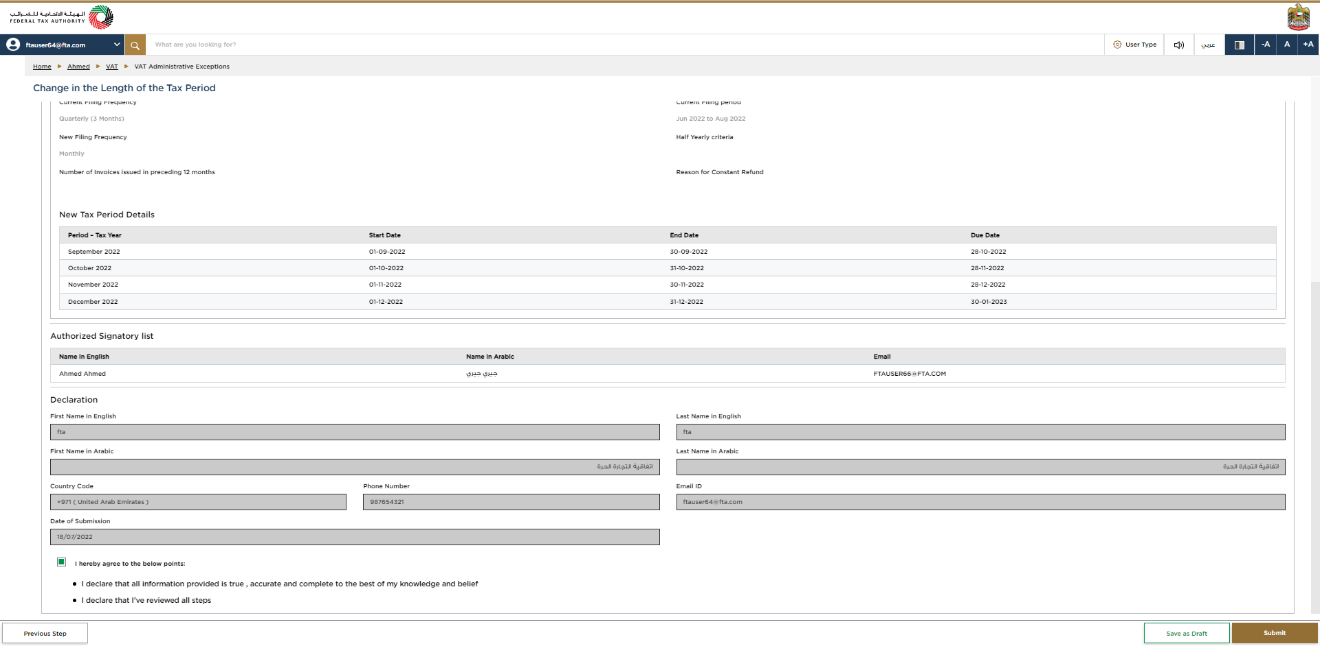Toggle the high-contrast mode icon

[x=1239, y=45]
